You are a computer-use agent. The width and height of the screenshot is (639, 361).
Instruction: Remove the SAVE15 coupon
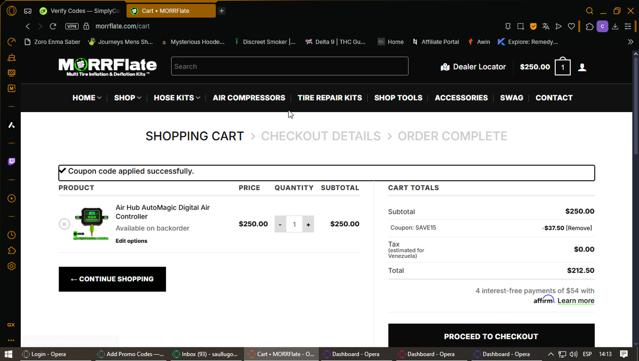579,228
